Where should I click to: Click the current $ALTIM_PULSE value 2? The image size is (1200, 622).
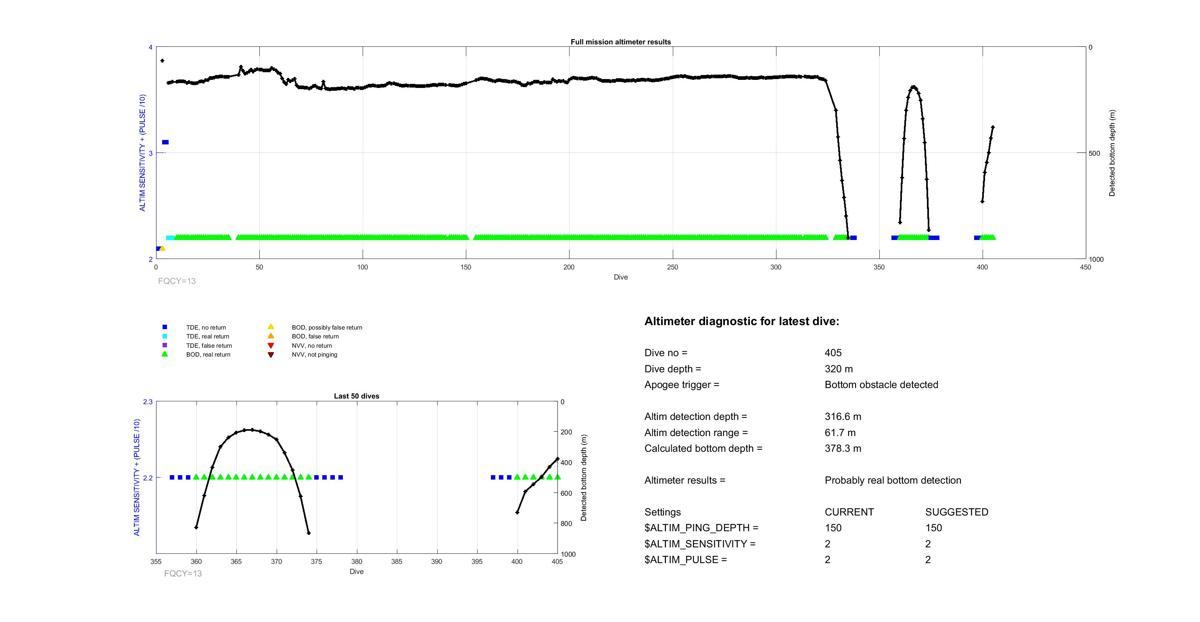click(x=828, y=560)
